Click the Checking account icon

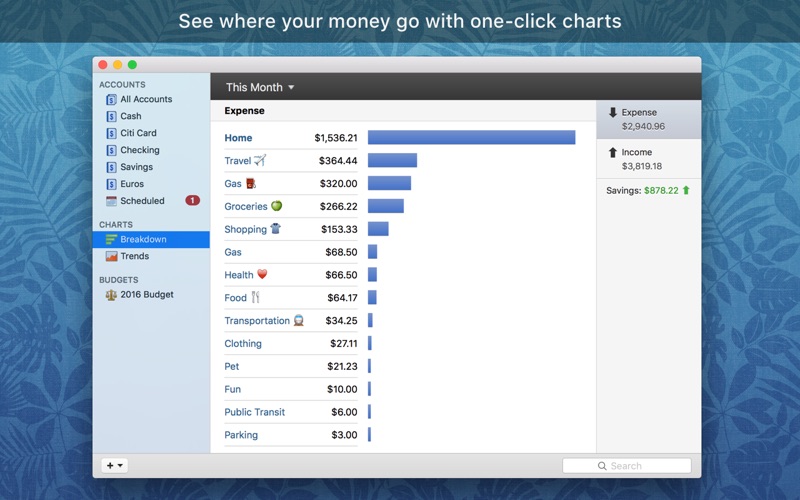coord(111,150)
